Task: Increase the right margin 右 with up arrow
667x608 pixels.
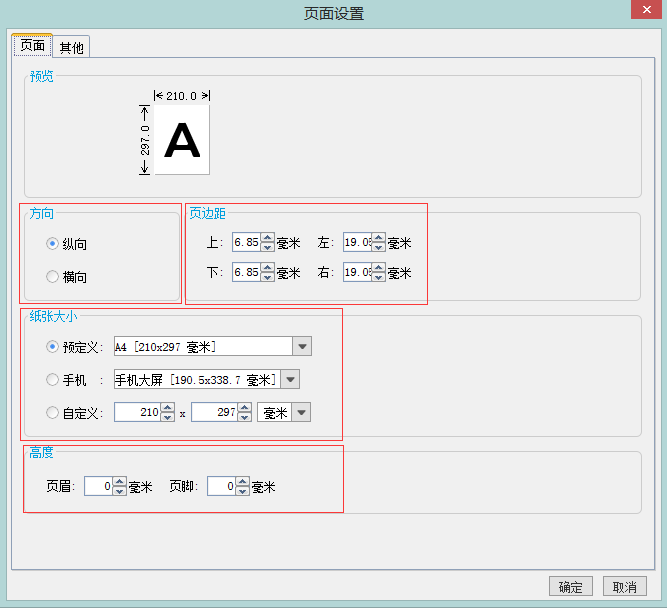Action: coord(379,267)
